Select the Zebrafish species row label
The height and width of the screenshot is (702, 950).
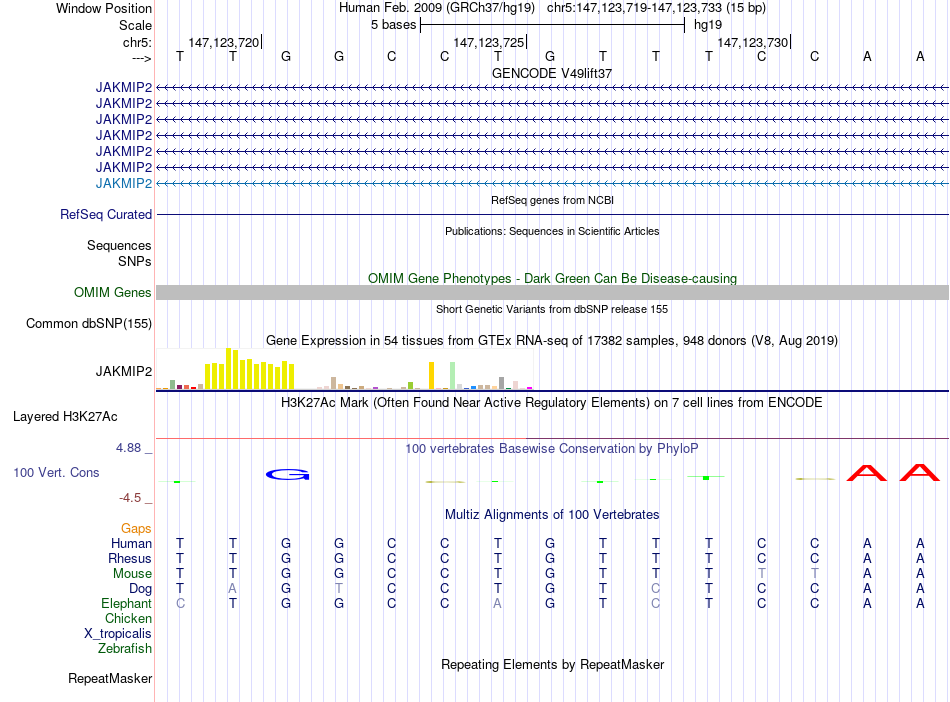point(125,649)
